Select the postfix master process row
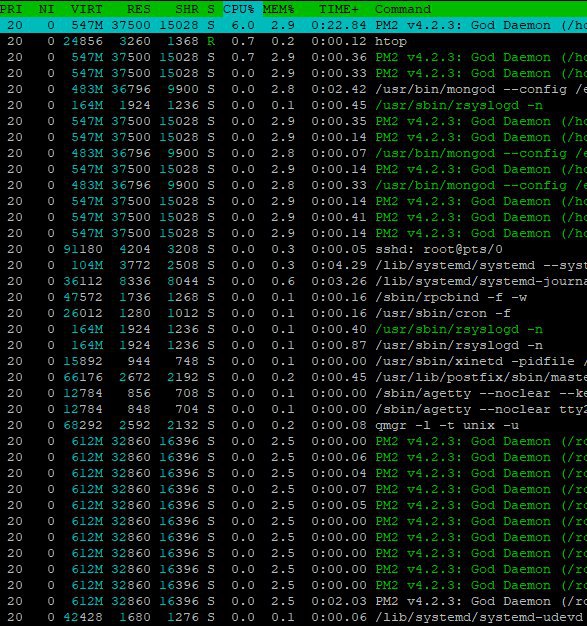The width and height of the screenshot is (587, 626). tap(294, 377)
